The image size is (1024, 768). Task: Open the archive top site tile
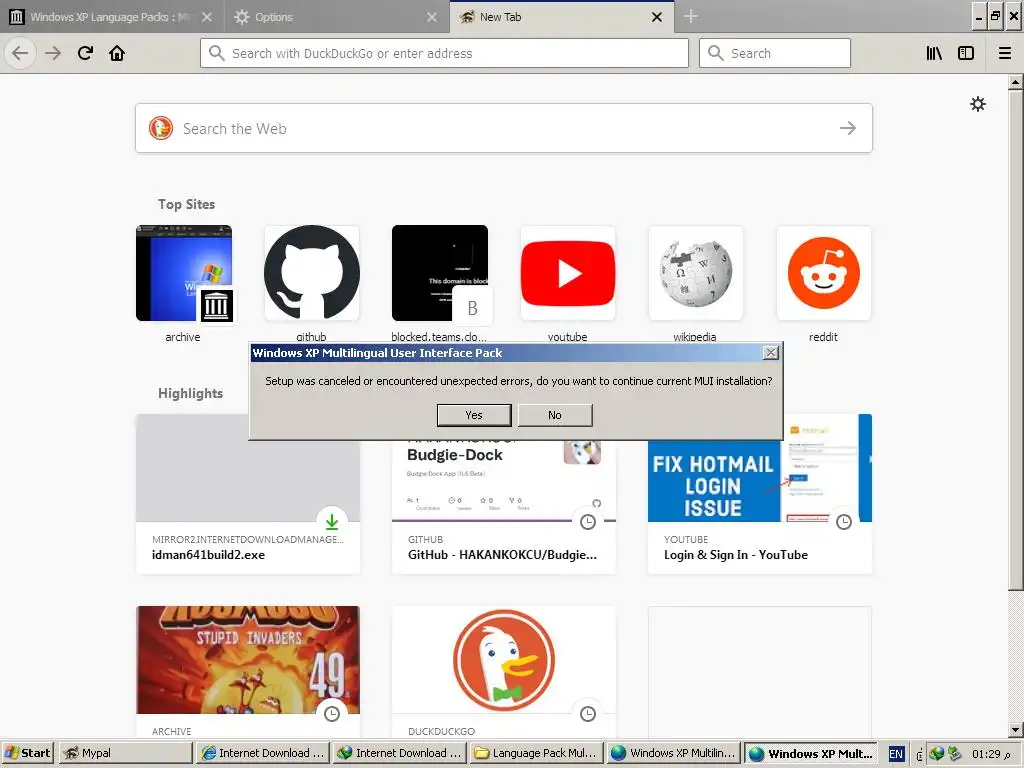184,273
